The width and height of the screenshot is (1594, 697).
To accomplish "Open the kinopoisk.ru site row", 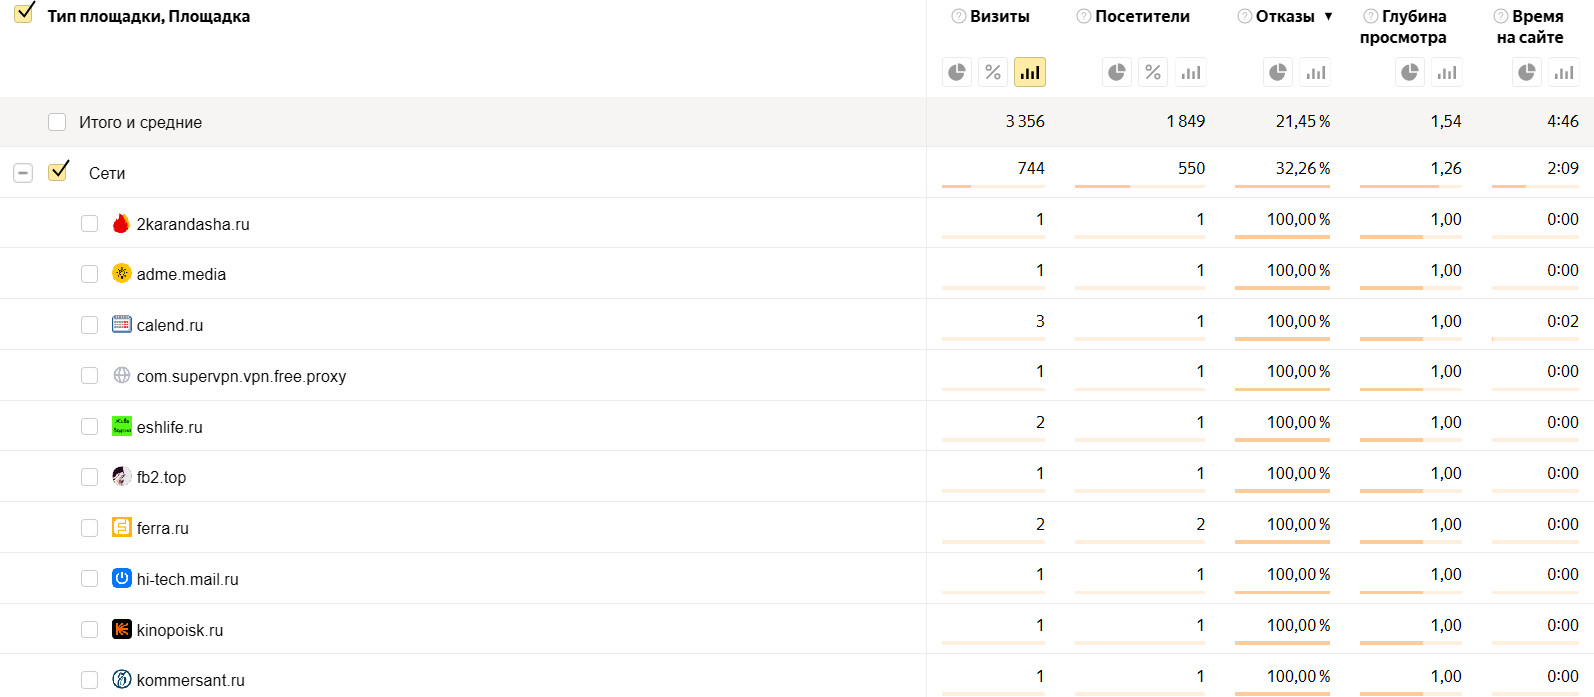I will pyautogui.click(x=180, y=630).
